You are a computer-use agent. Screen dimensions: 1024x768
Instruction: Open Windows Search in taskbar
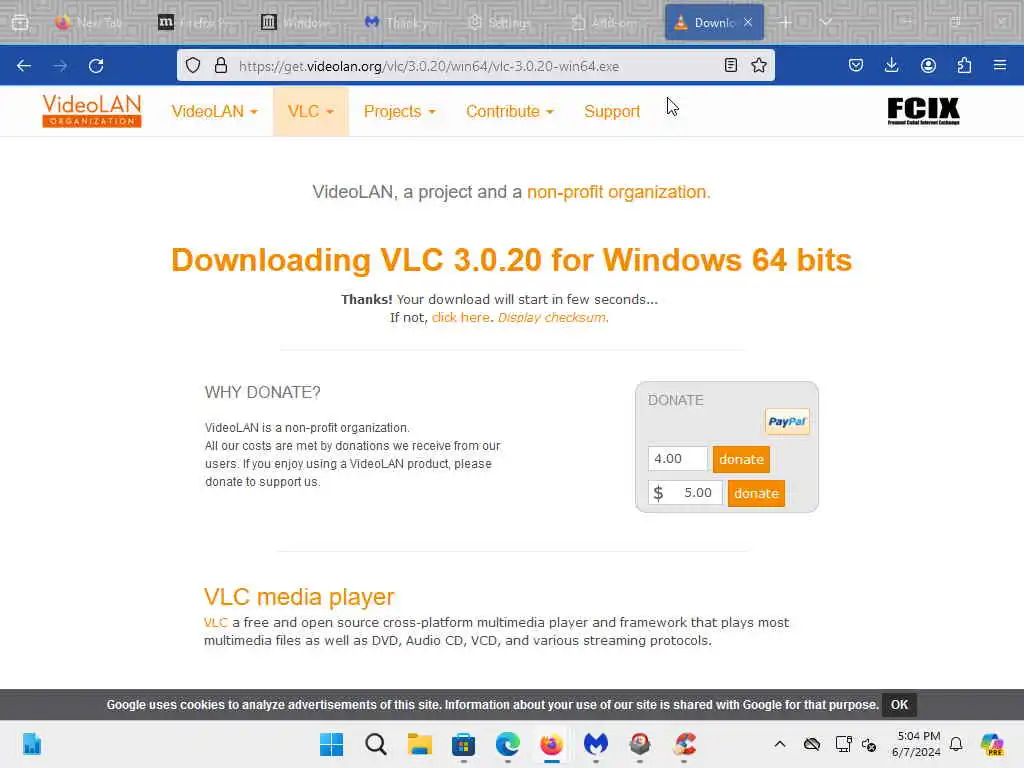[376, 744]
